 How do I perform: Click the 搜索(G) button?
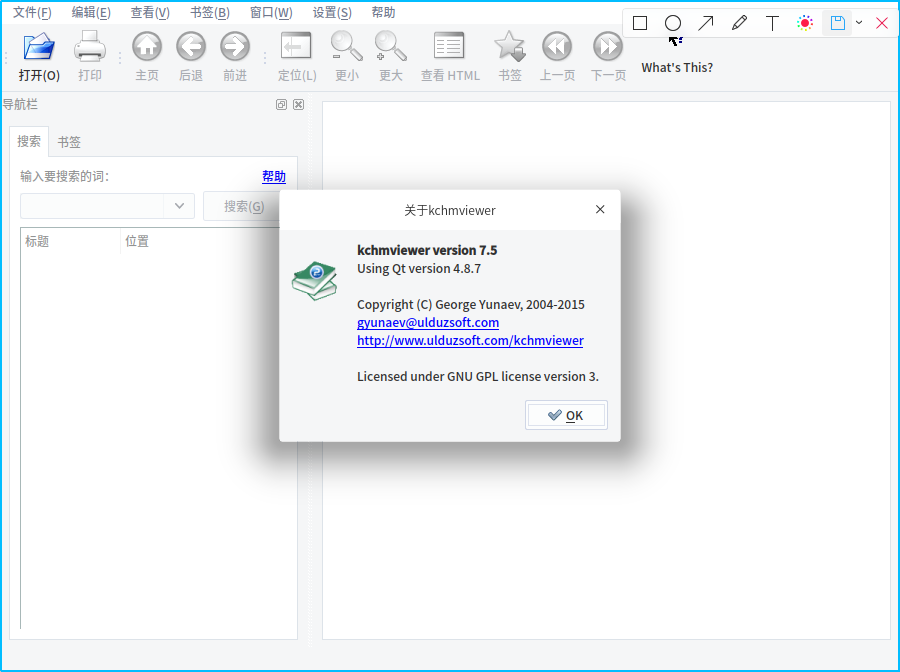pos(243,207)
